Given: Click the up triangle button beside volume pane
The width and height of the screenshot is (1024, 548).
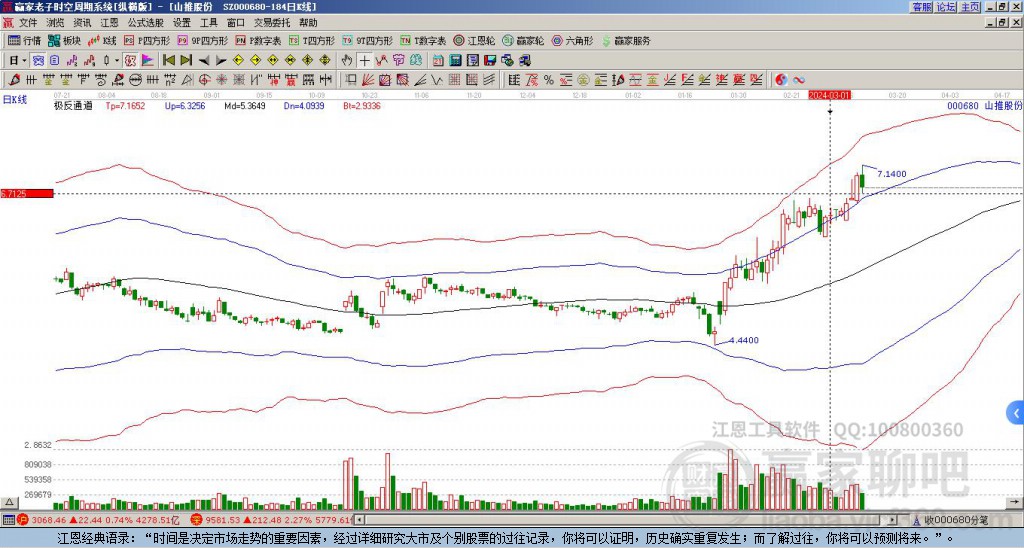Looking at the screenshot, I should click(x=9, y=502).
